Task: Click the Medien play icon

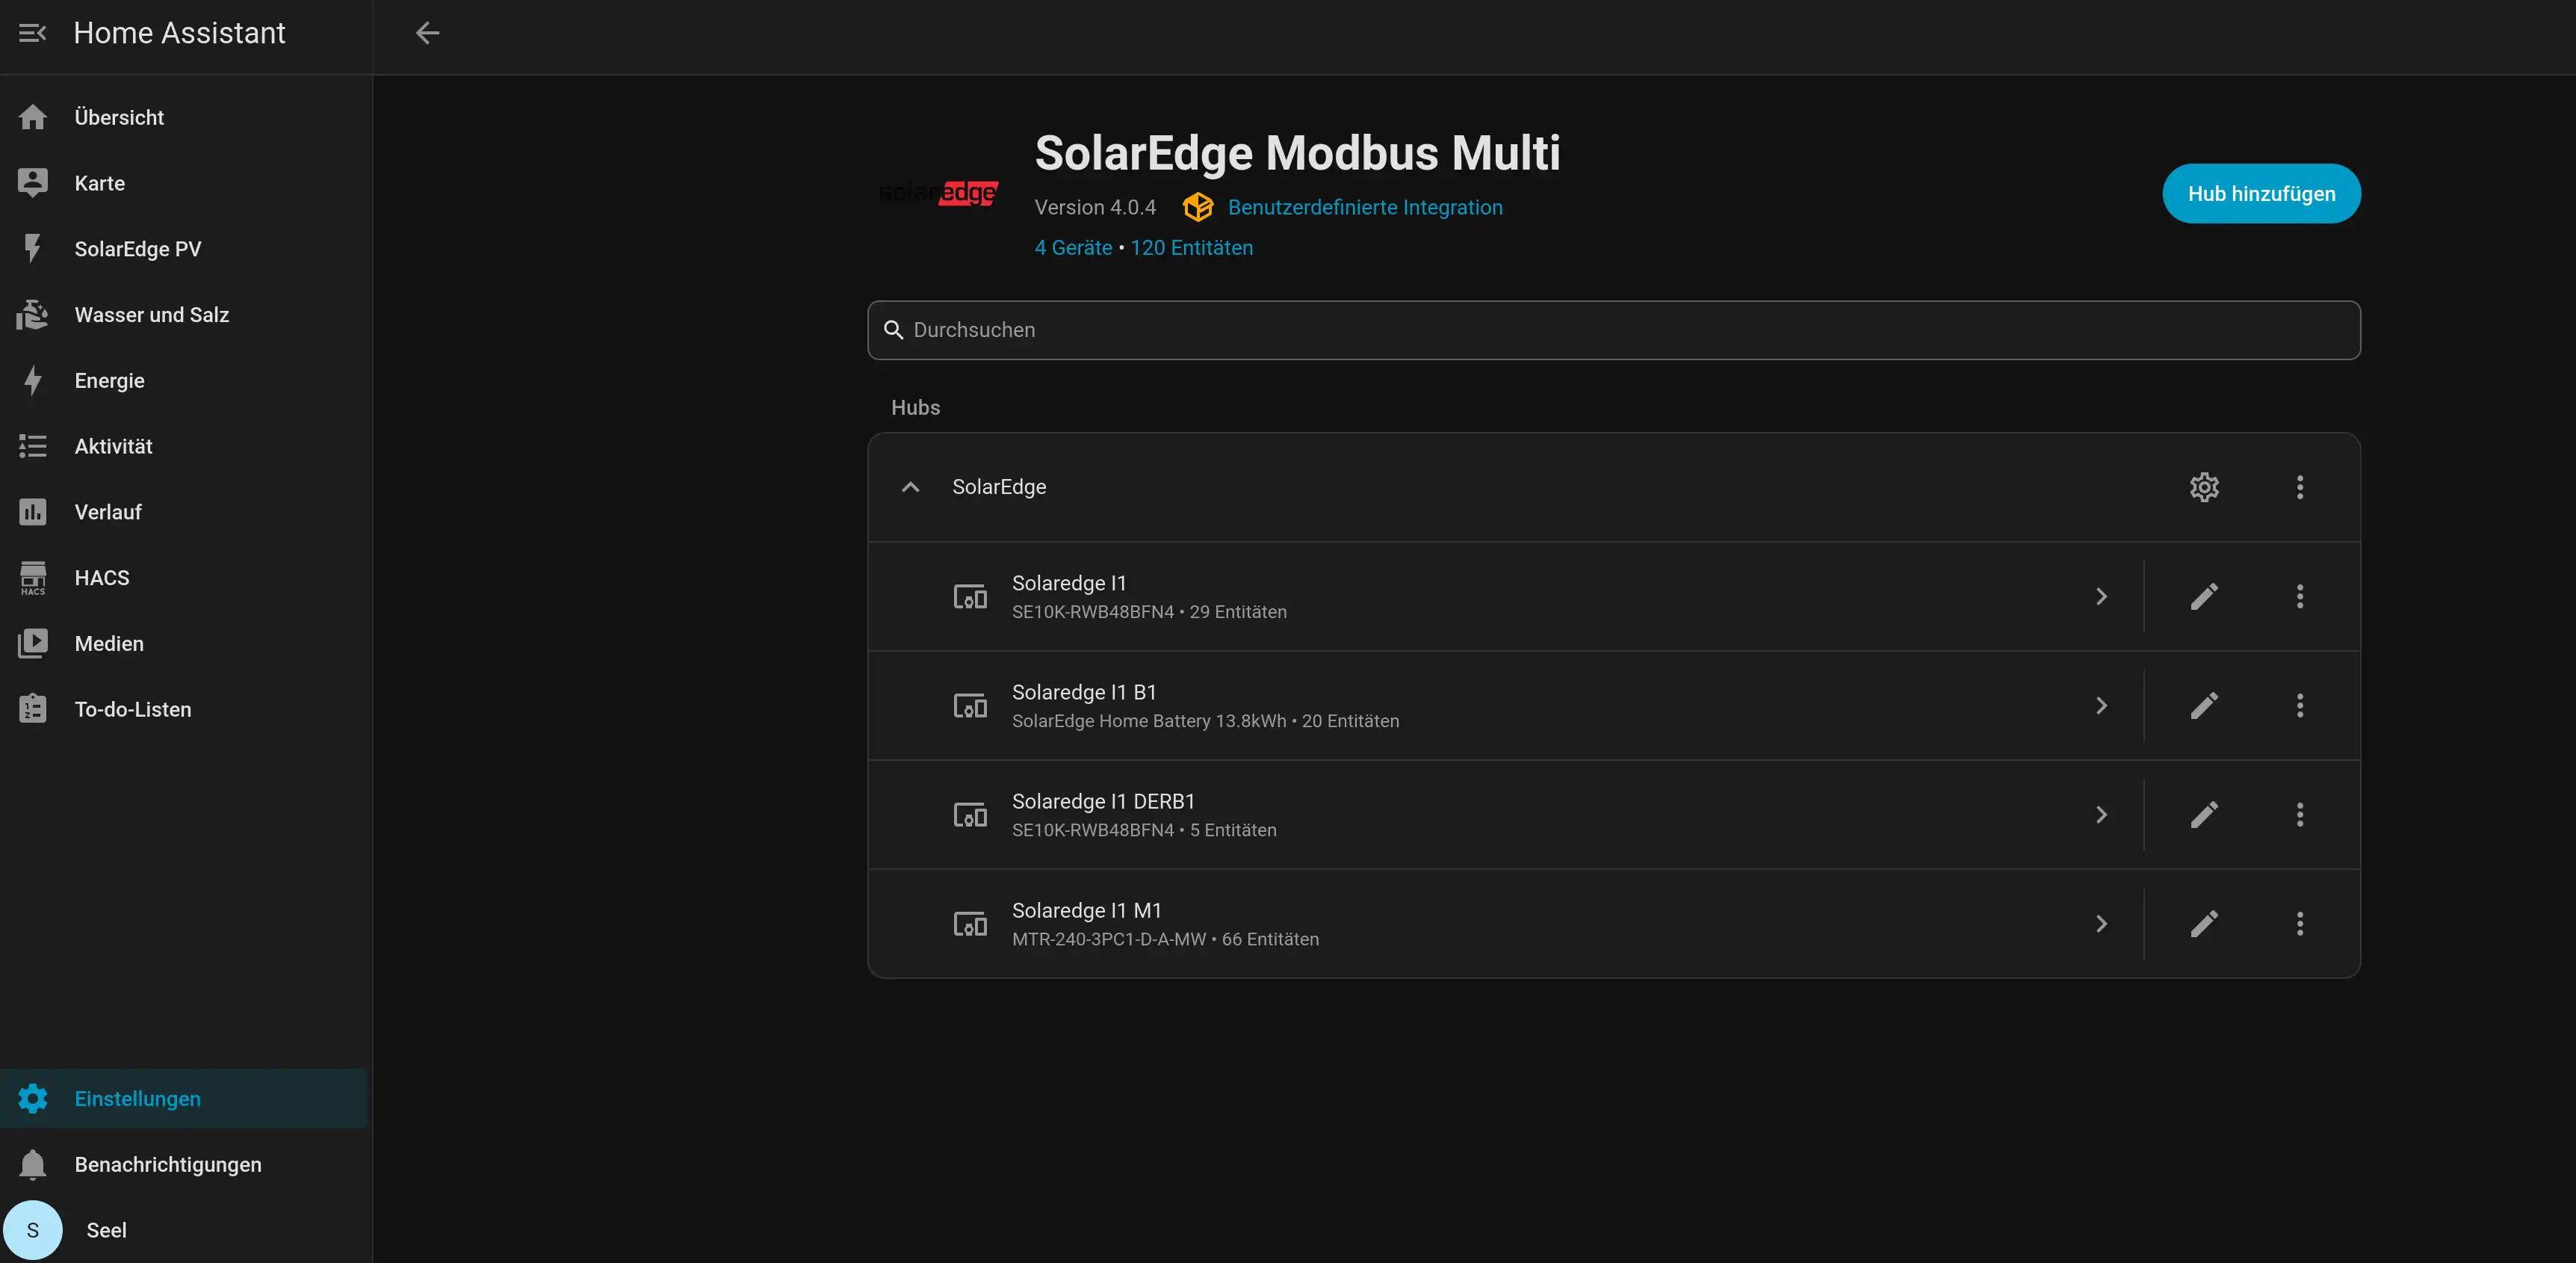Action: [x=33, y=644]
